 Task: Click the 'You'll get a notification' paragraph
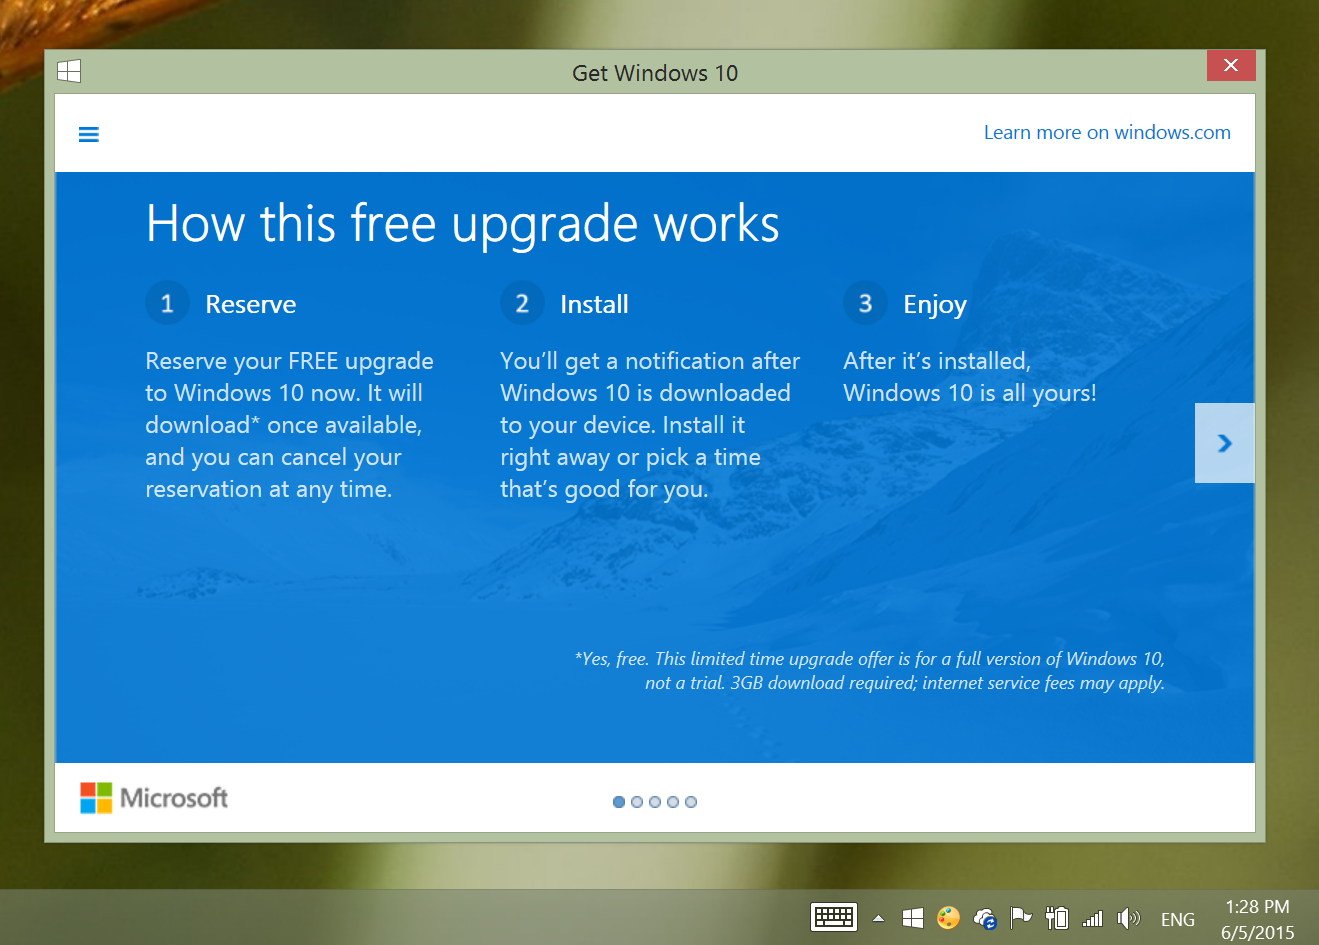[650, 425]
